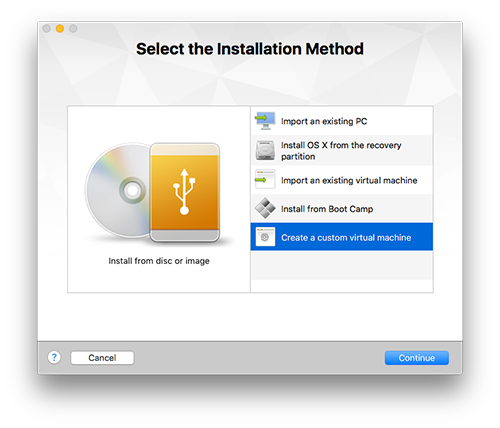The width and height of the screenshot is (500, 428).
Task: Click the Import existing virtual machine window icon
Action: tap(265, 179)
